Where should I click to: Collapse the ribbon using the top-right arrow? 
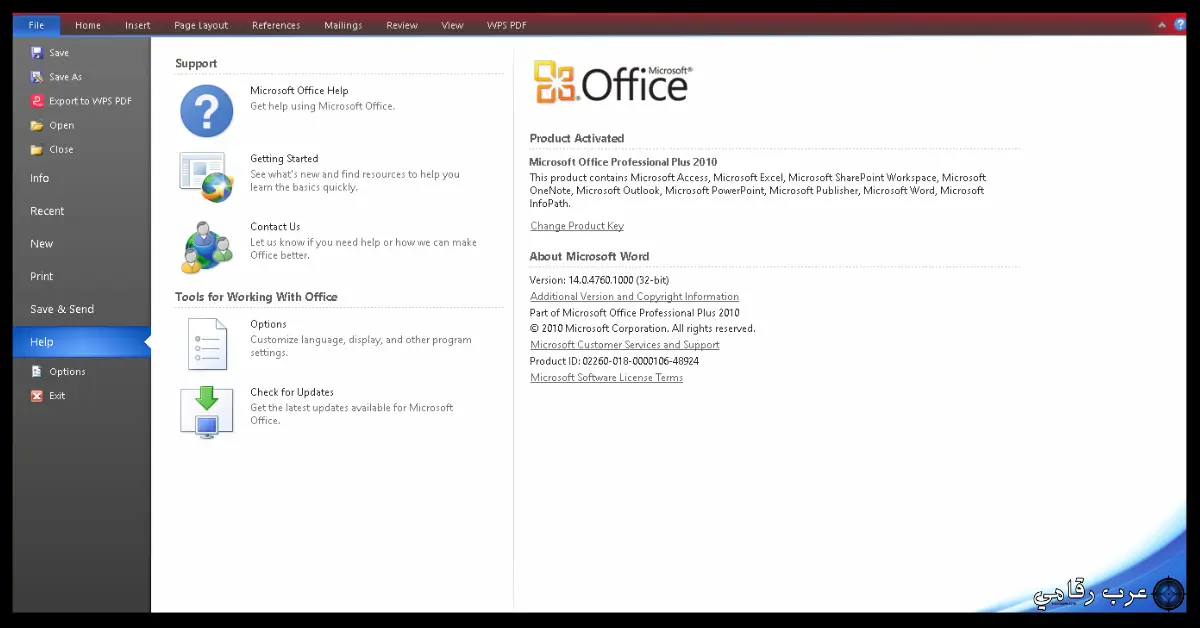(1162, 25)
